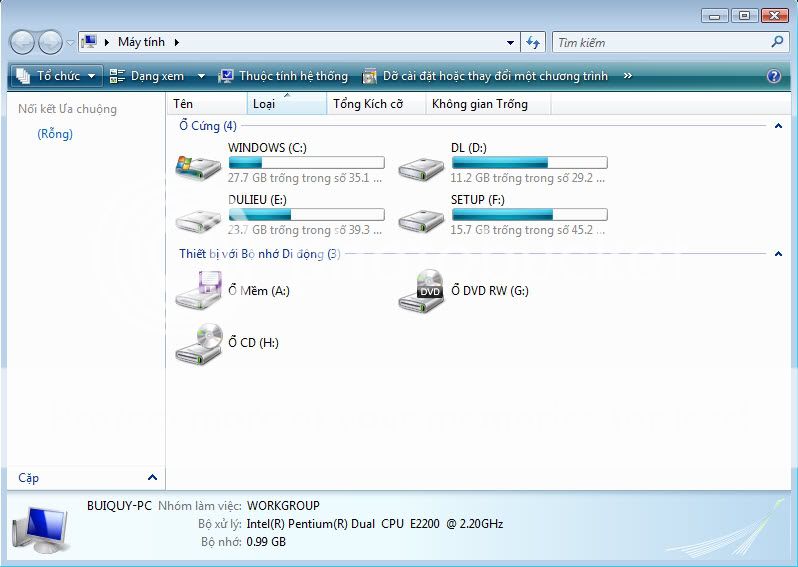Expand the Cặp folders pane

[x=152, y=478]
